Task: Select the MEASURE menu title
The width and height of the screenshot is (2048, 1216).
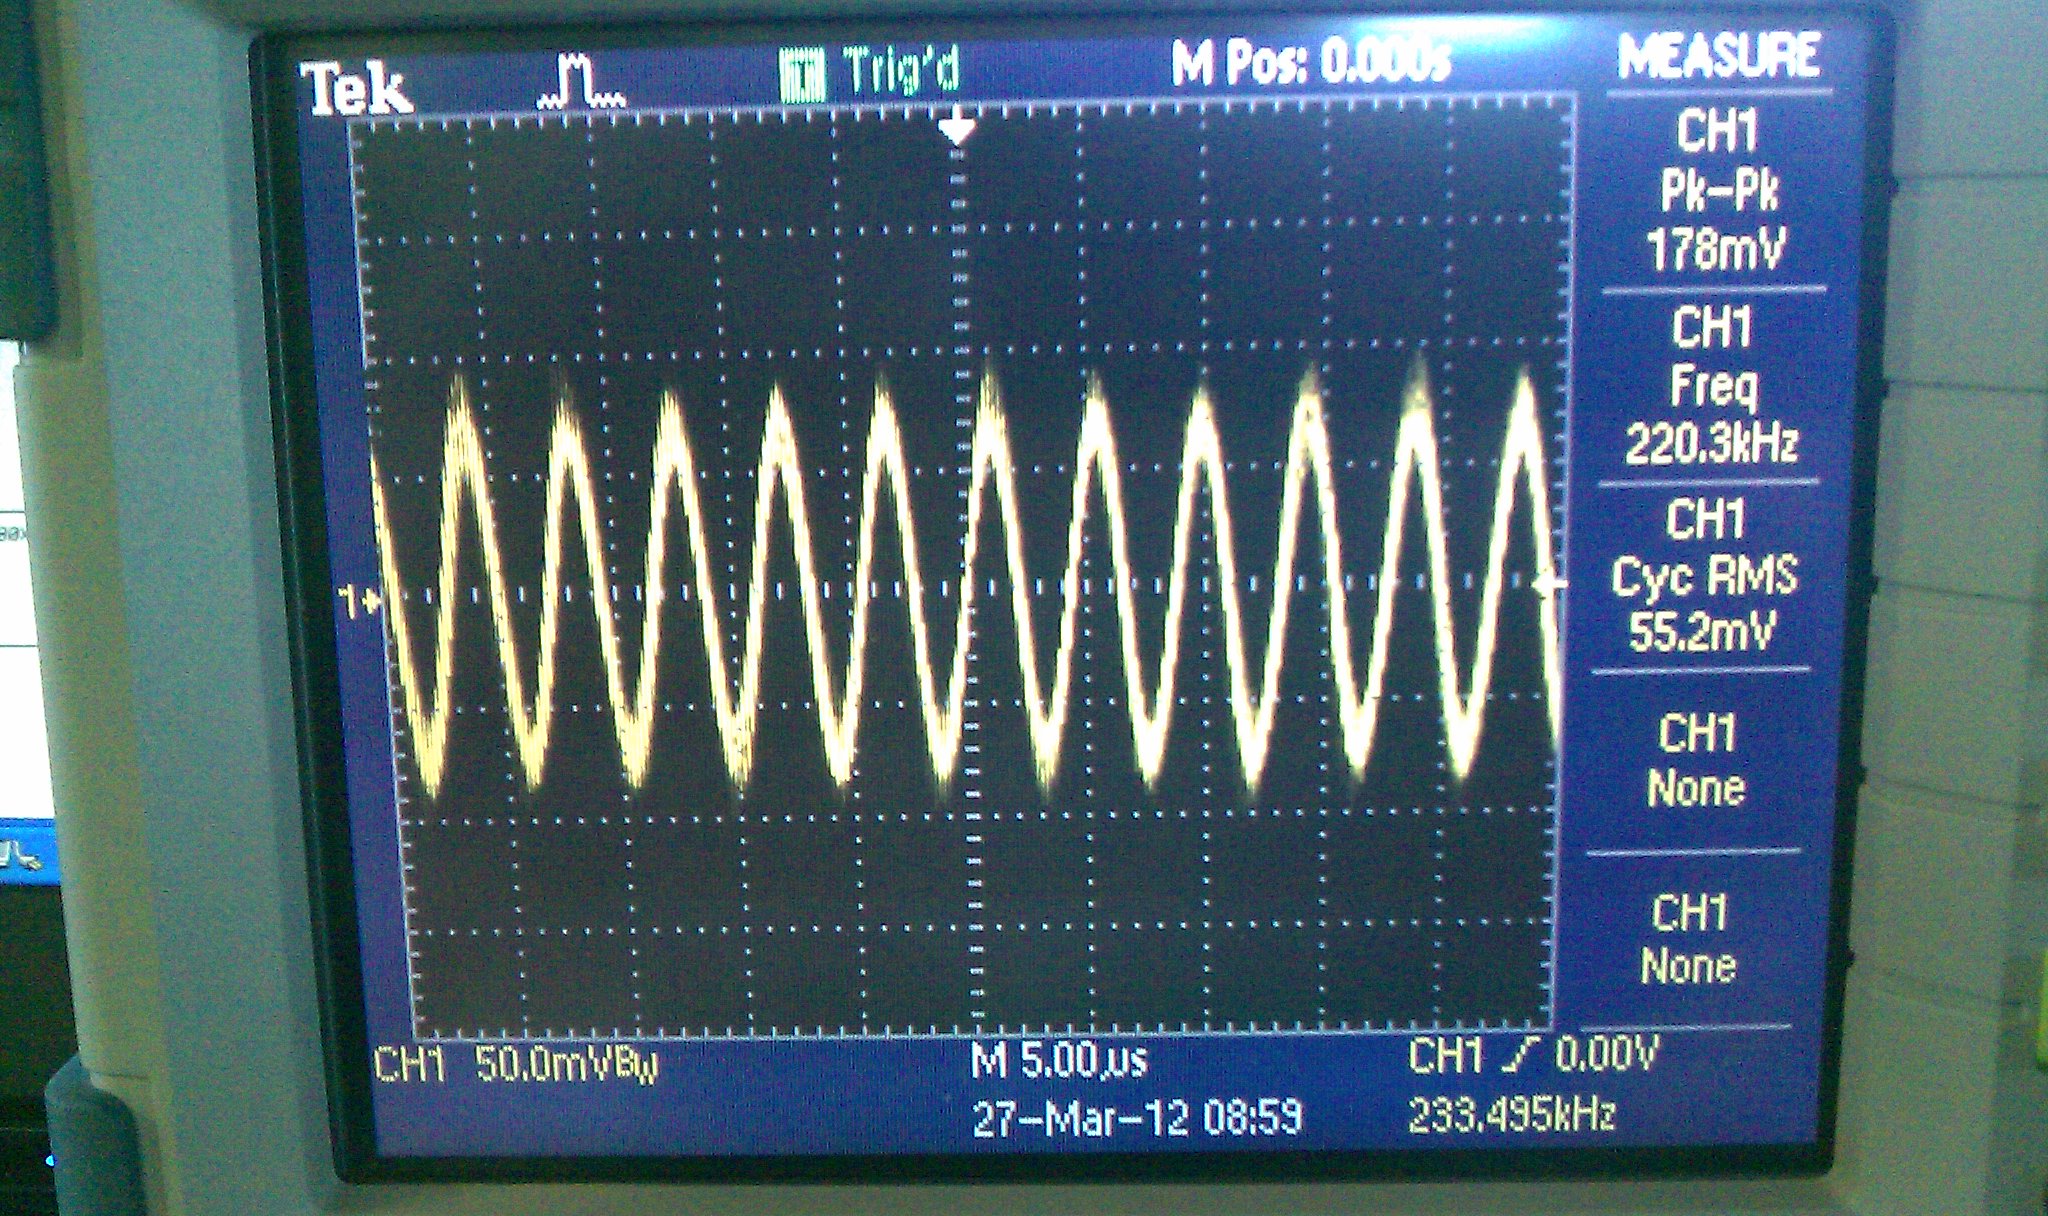Action: [1717, 56]
